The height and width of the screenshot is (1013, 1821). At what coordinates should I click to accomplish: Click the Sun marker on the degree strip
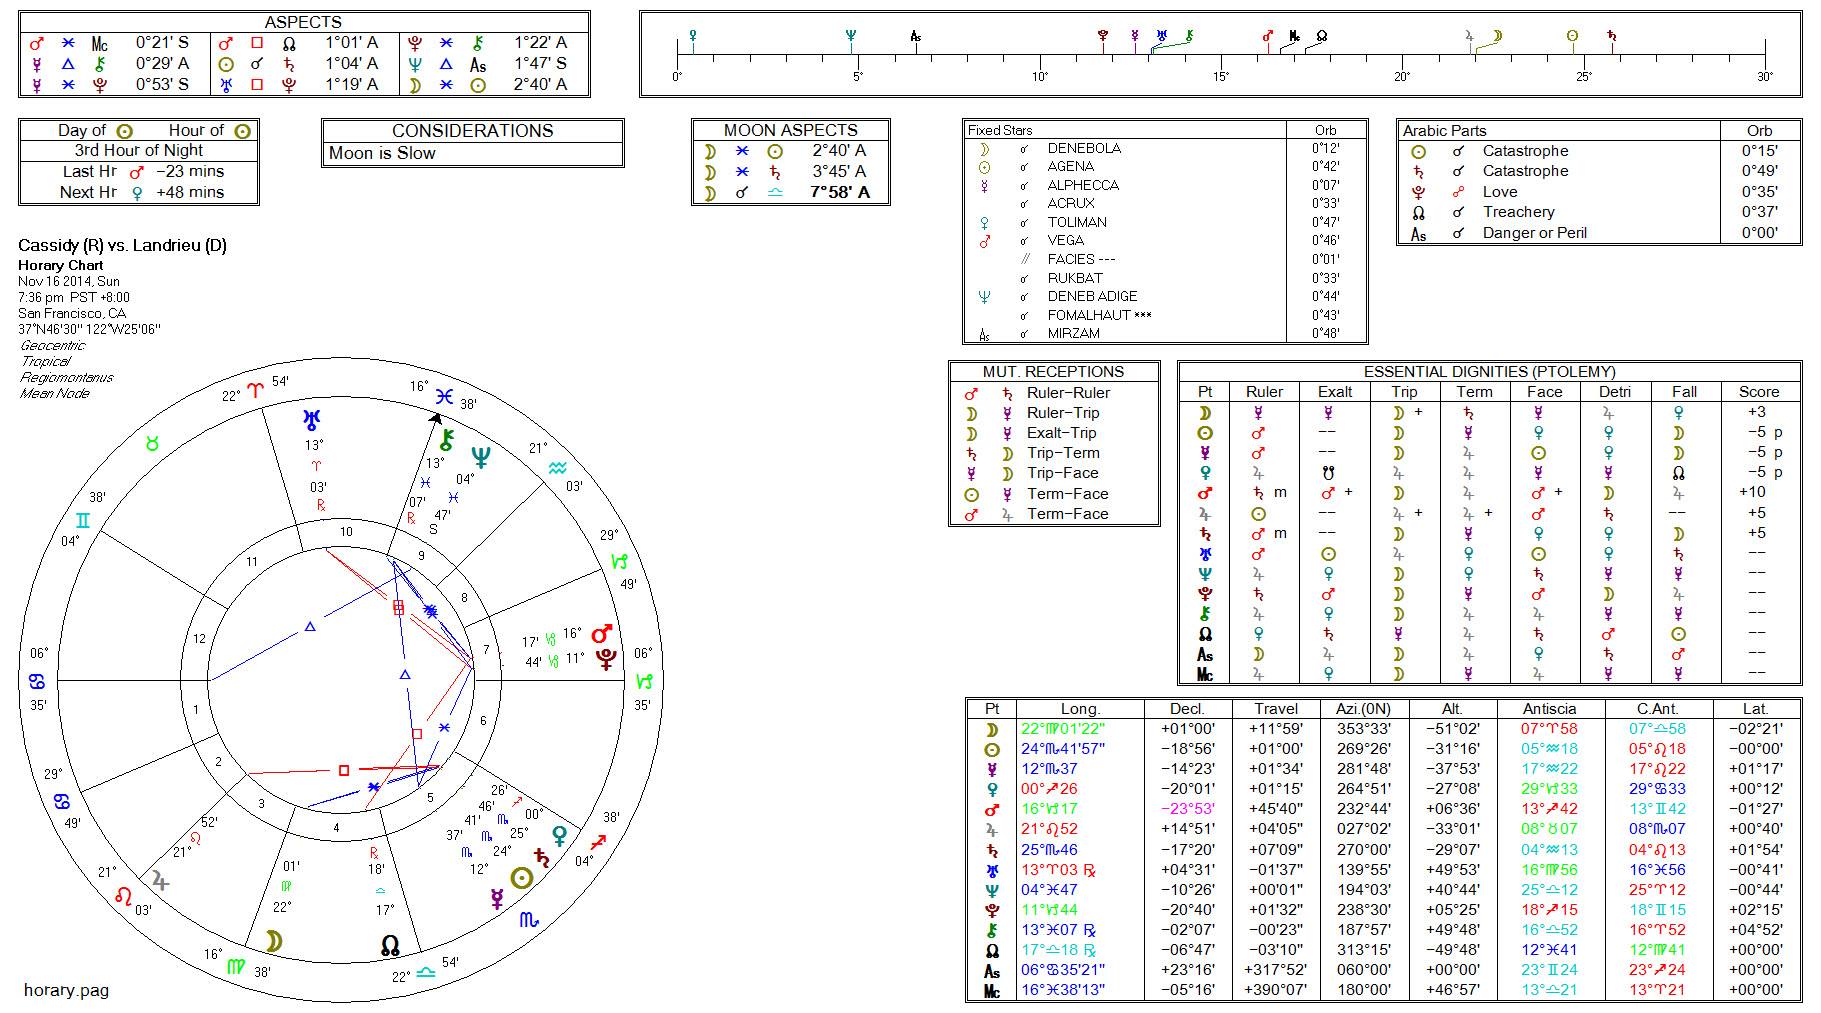pyautogui.click(x=1572, y=36)
